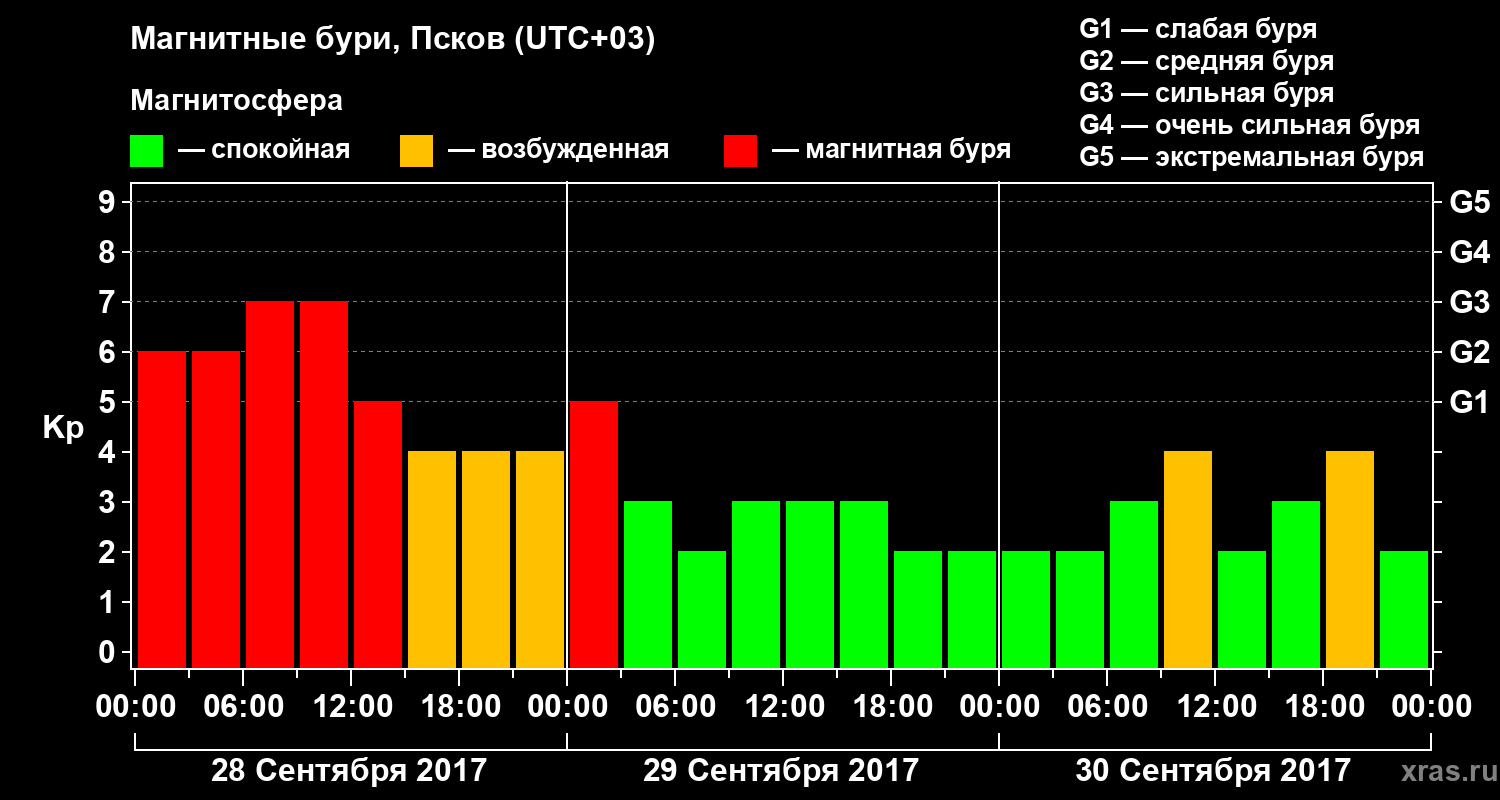Viewport: 1500px width, 800px height.
Task: Click legend line 'G2 — средняя буря'
Action: point(1207,61)
